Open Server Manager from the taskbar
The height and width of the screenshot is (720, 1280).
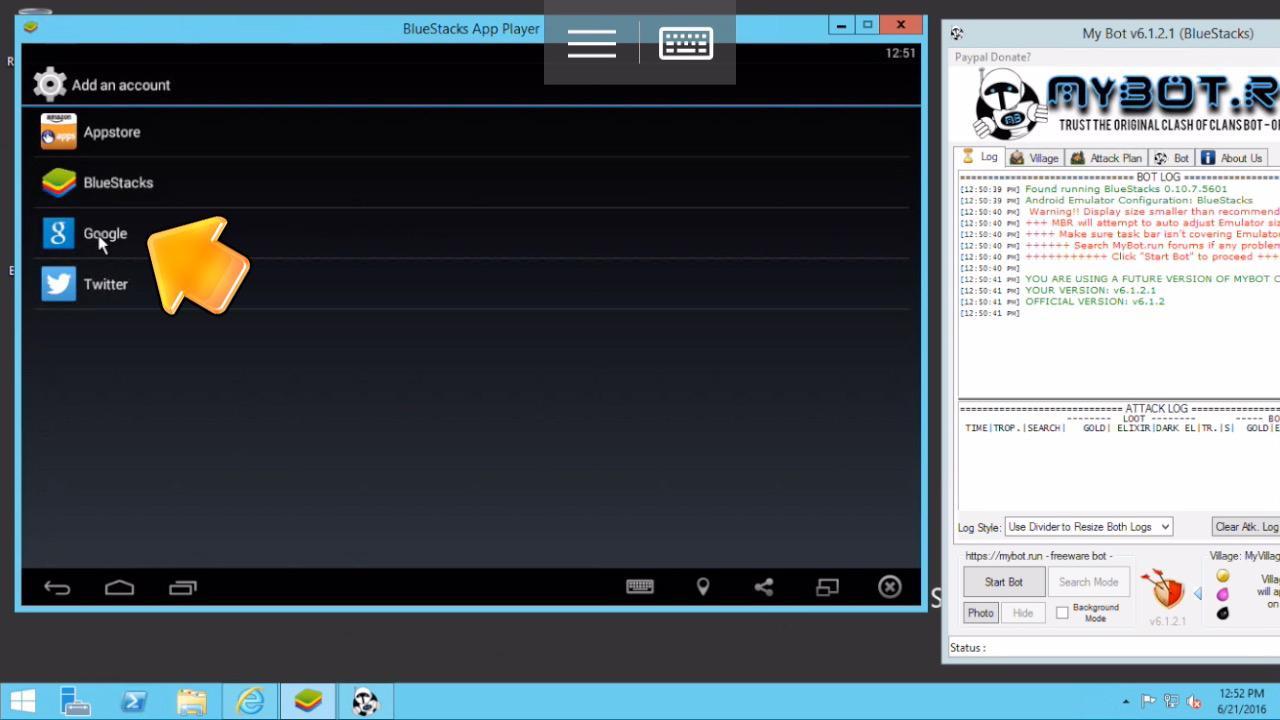pyautogui.click(x=75, y=701)
